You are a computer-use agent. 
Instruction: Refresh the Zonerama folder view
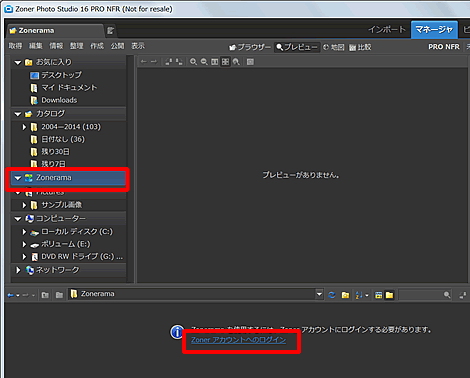pyautogui.click(x=332, y=295)
